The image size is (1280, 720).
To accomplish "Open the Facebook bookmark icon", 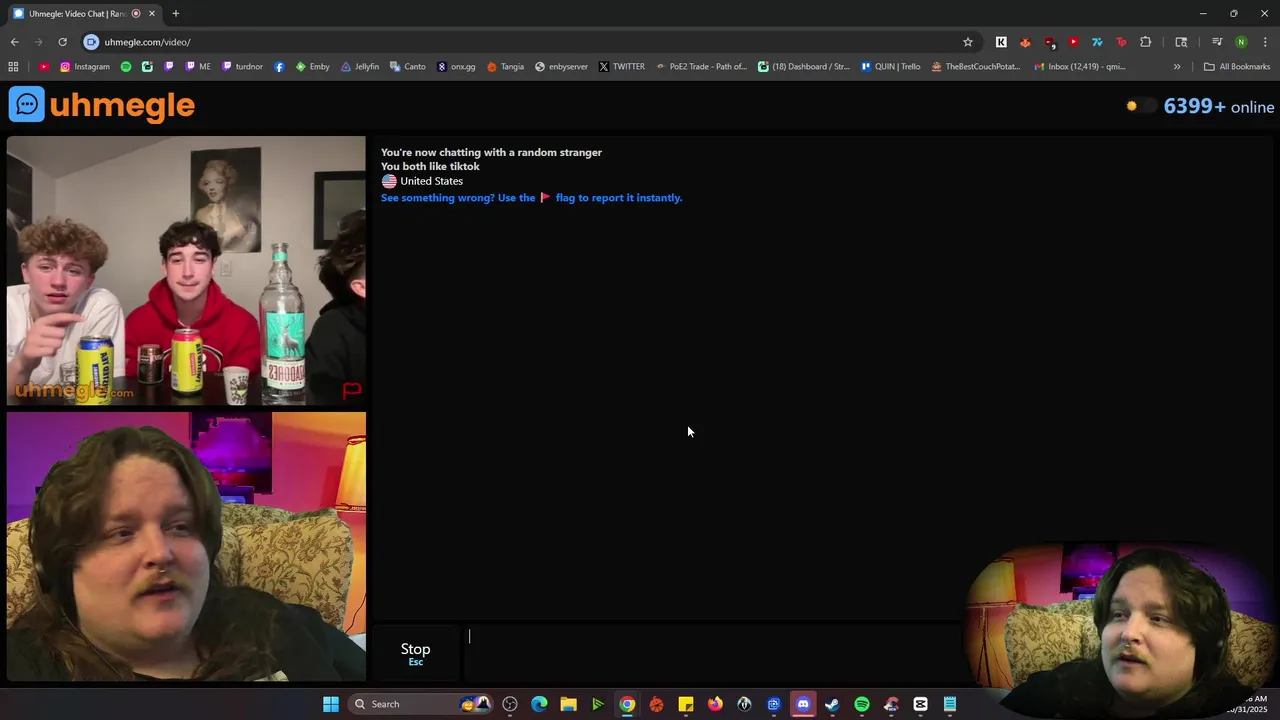I will coord(279,67).
